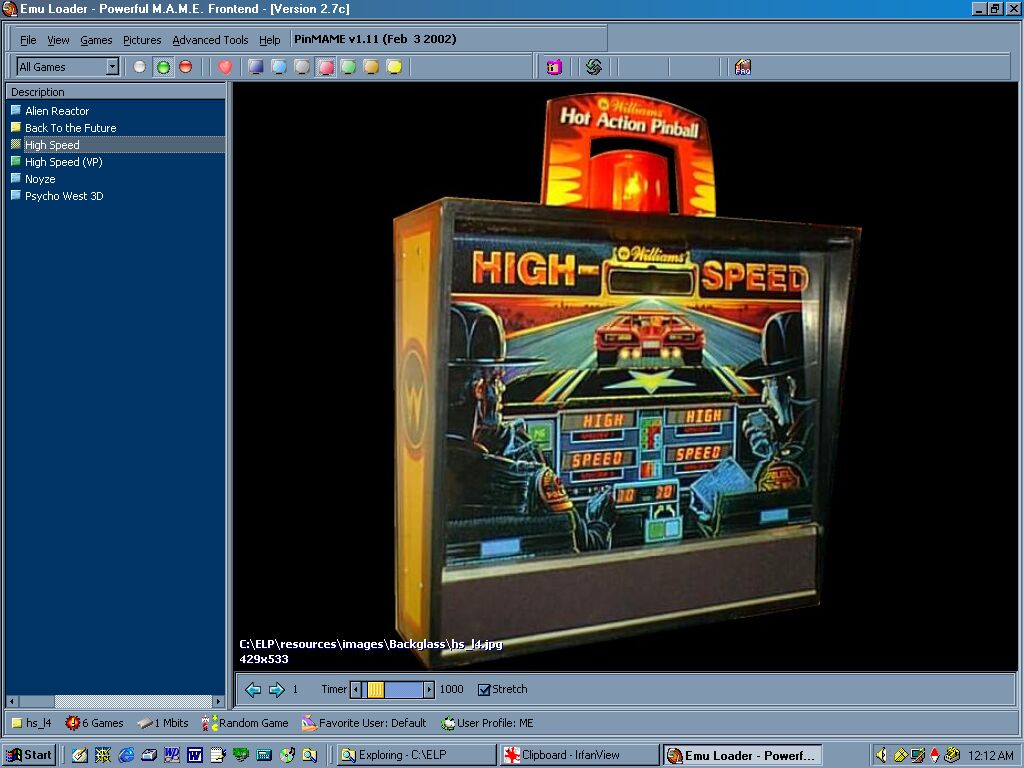
Task: Open the blue W Word quick launch icon
Action: pyautogui.click(x=195, y=756)
